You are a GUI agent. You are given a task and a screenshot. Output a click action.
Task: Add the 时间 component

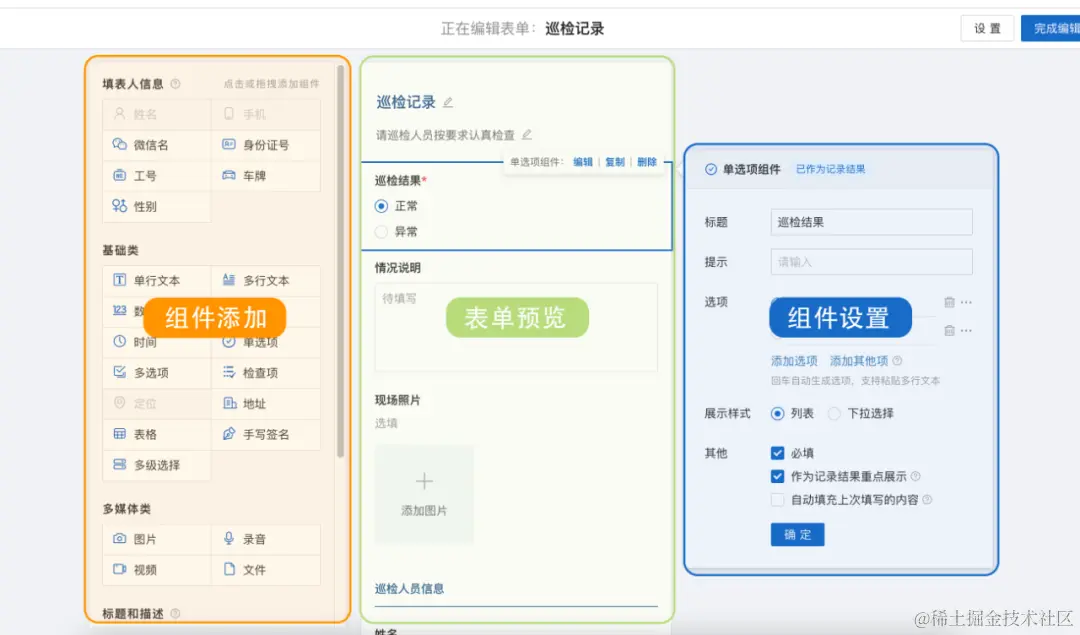(x=156, y=342)
